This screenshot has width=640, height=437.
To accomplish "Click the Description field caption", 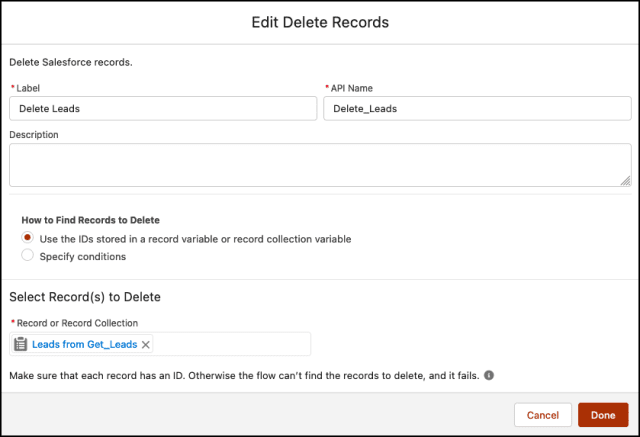I will [34, 134].
